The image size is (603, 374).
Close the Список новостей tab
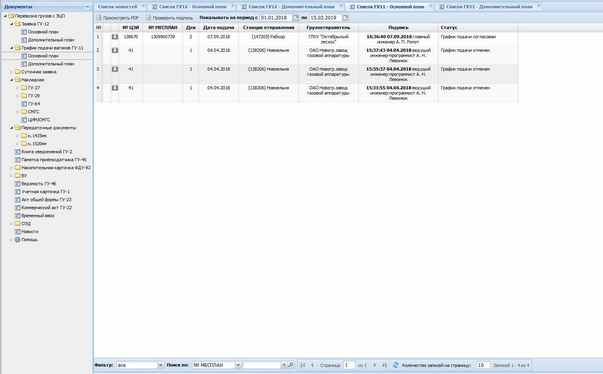coord(143,5)
